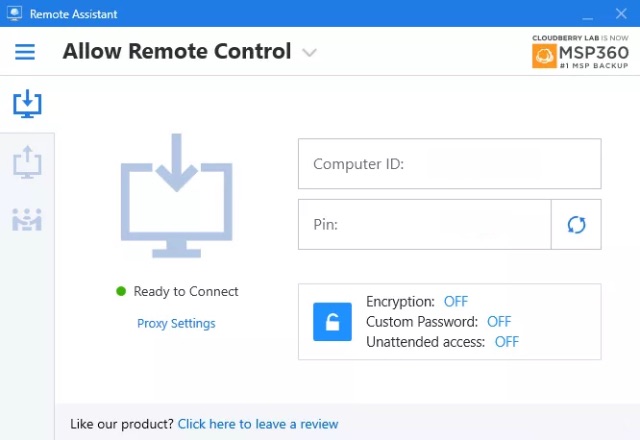Viewport: 640px width, 440px height.
Task: Toggle Custom Password OFF setting
Action: tap(499, 322)
